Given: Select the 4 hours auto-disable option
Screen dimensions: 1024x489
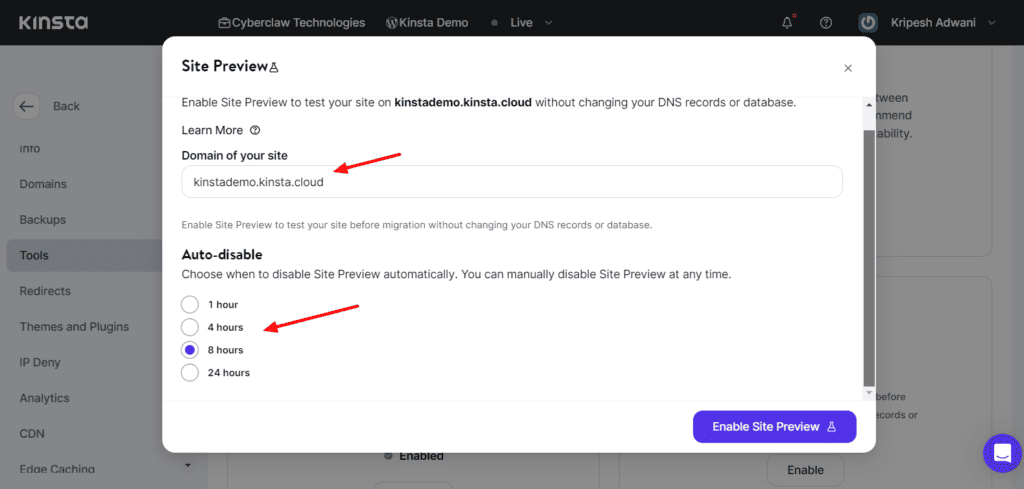Looking at the screenshot, I should tap(190, 327).
